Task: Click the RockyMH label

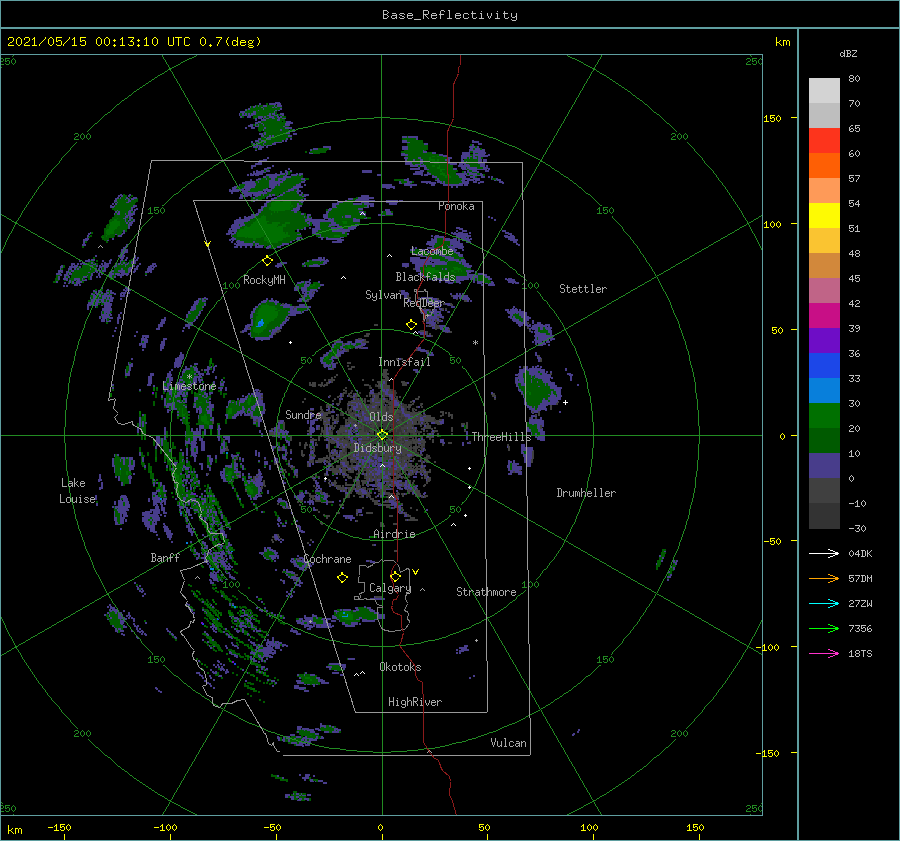Action: coord(264,280)
